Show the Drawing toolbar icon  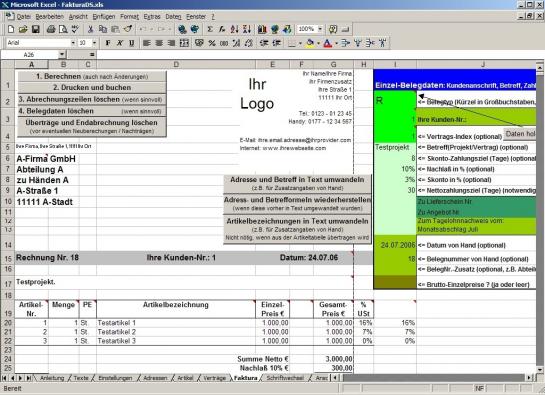pos(287,29)
